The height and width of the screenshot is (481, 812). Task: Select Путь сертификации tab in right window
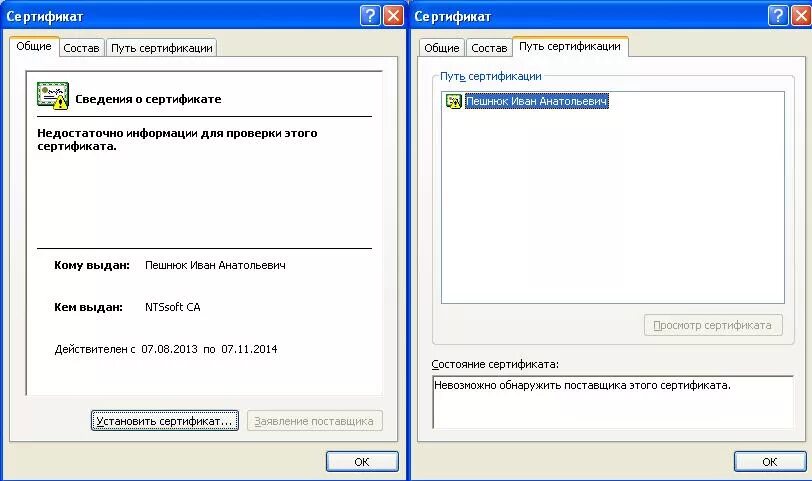(x=570, y=46)
